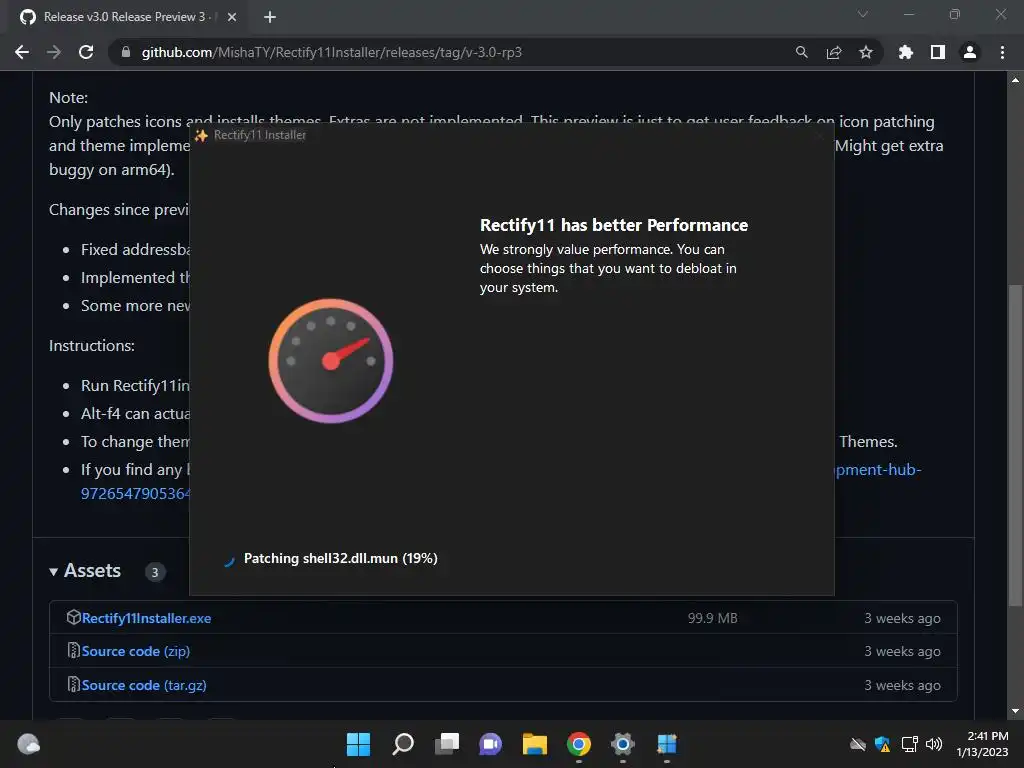Click the vertical scrollbar thumb

tap(1015, 446)
